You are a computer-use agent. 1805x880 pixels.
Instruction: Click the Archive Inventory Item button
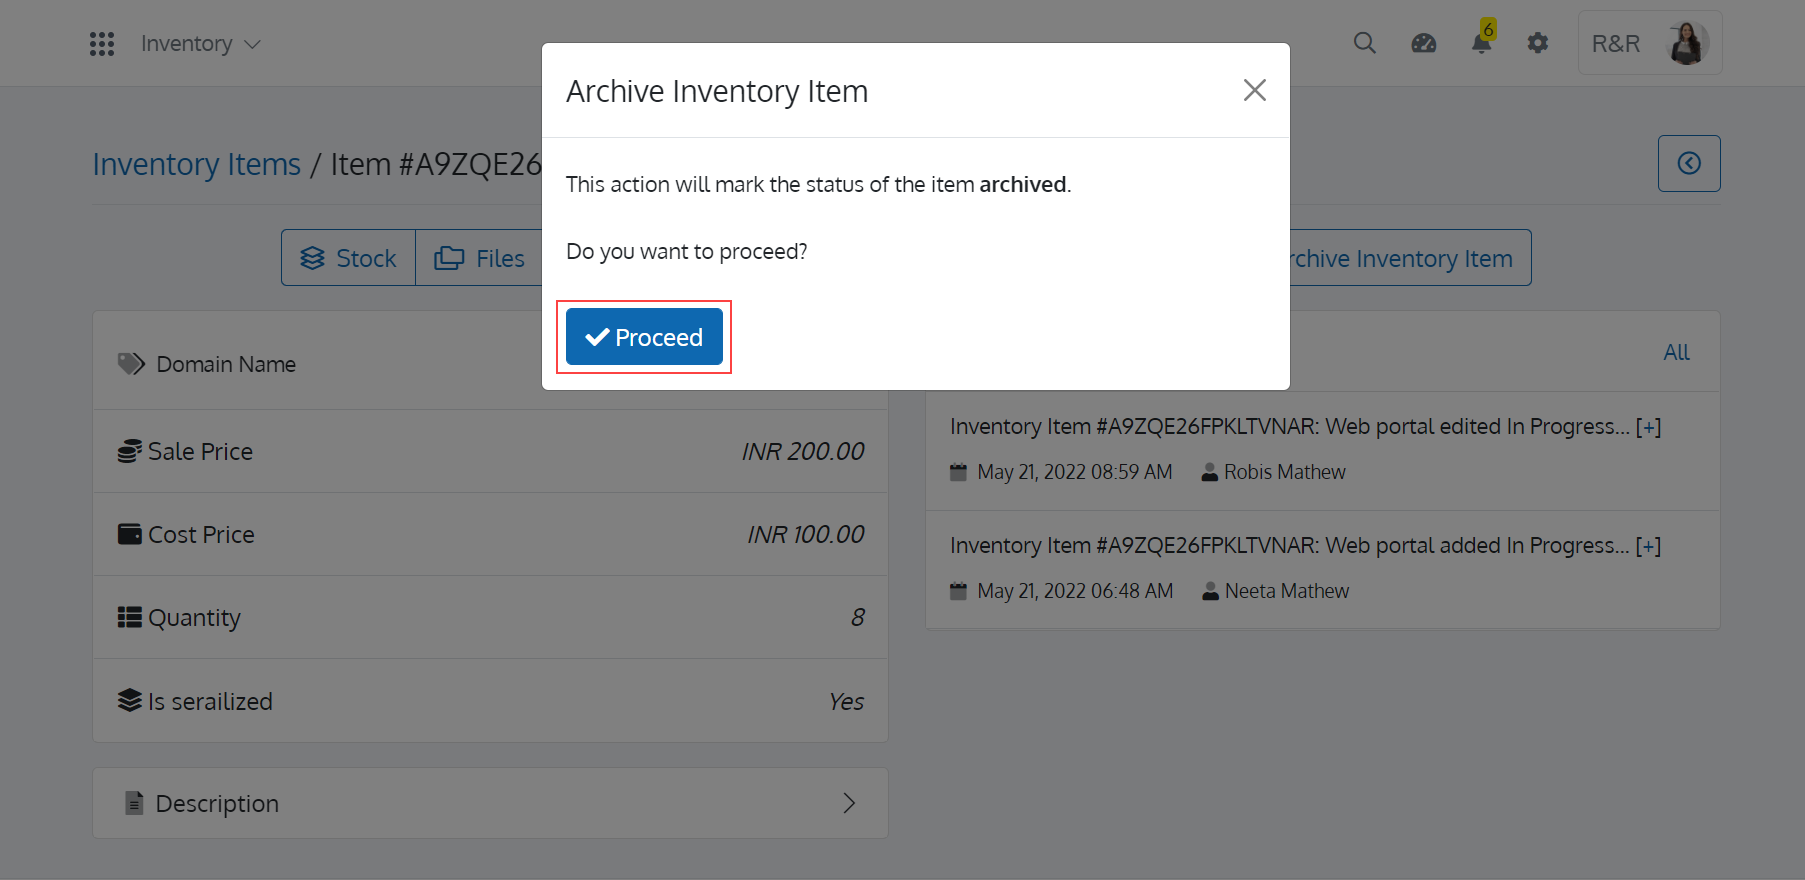click(x=1410, y=258)
